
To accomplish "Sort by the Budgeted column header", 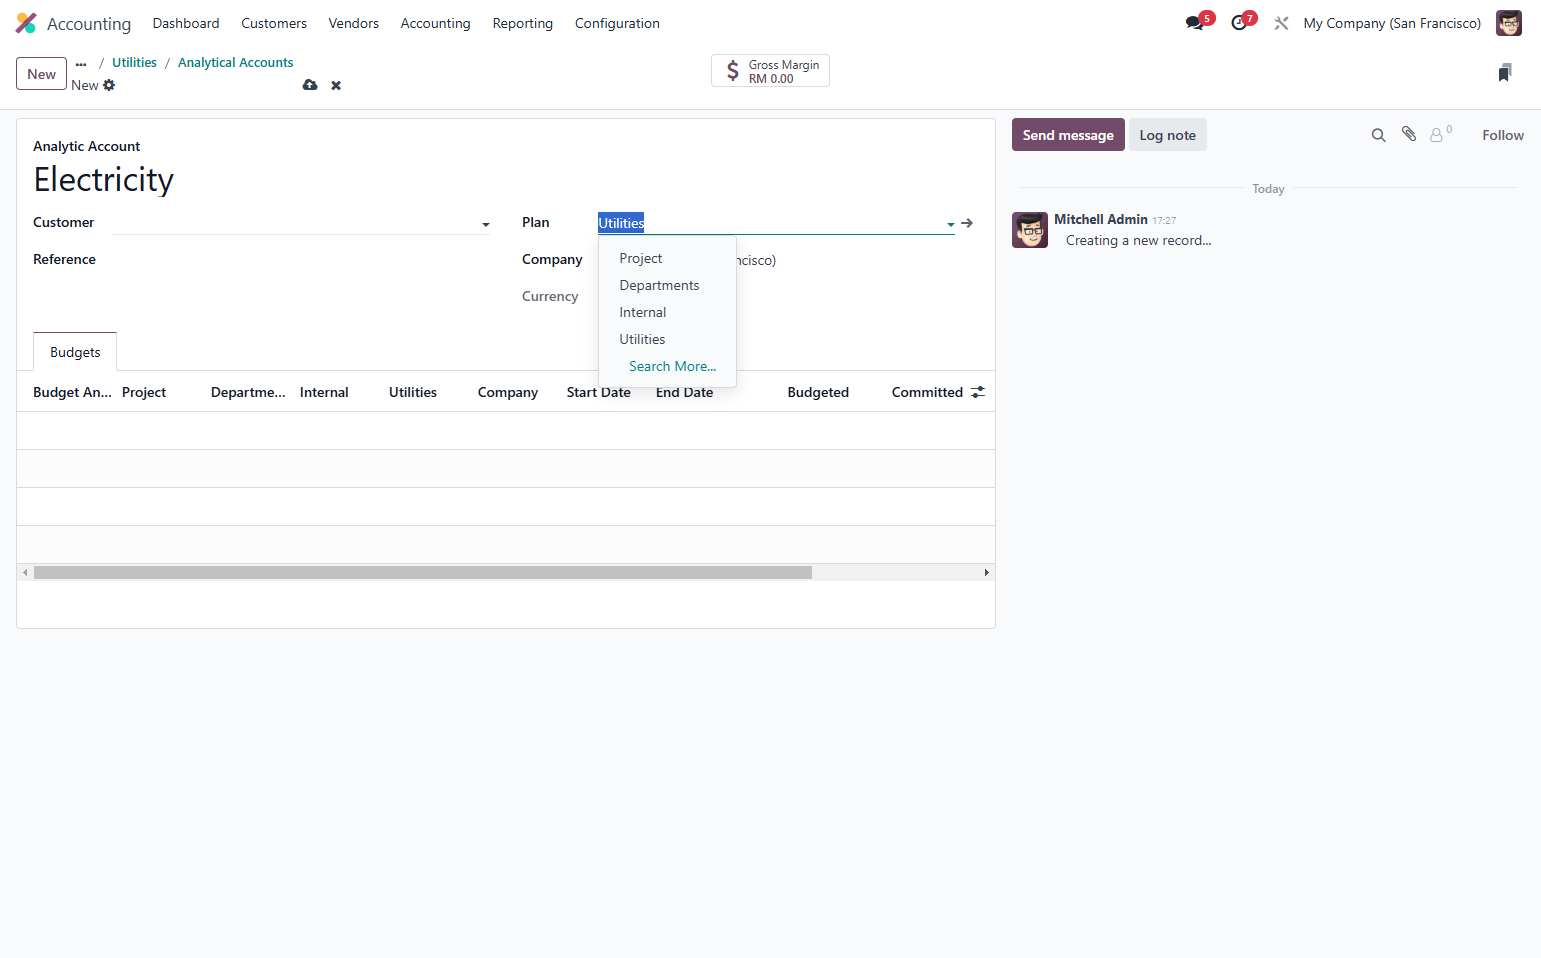I will click(x=818, y=392).
